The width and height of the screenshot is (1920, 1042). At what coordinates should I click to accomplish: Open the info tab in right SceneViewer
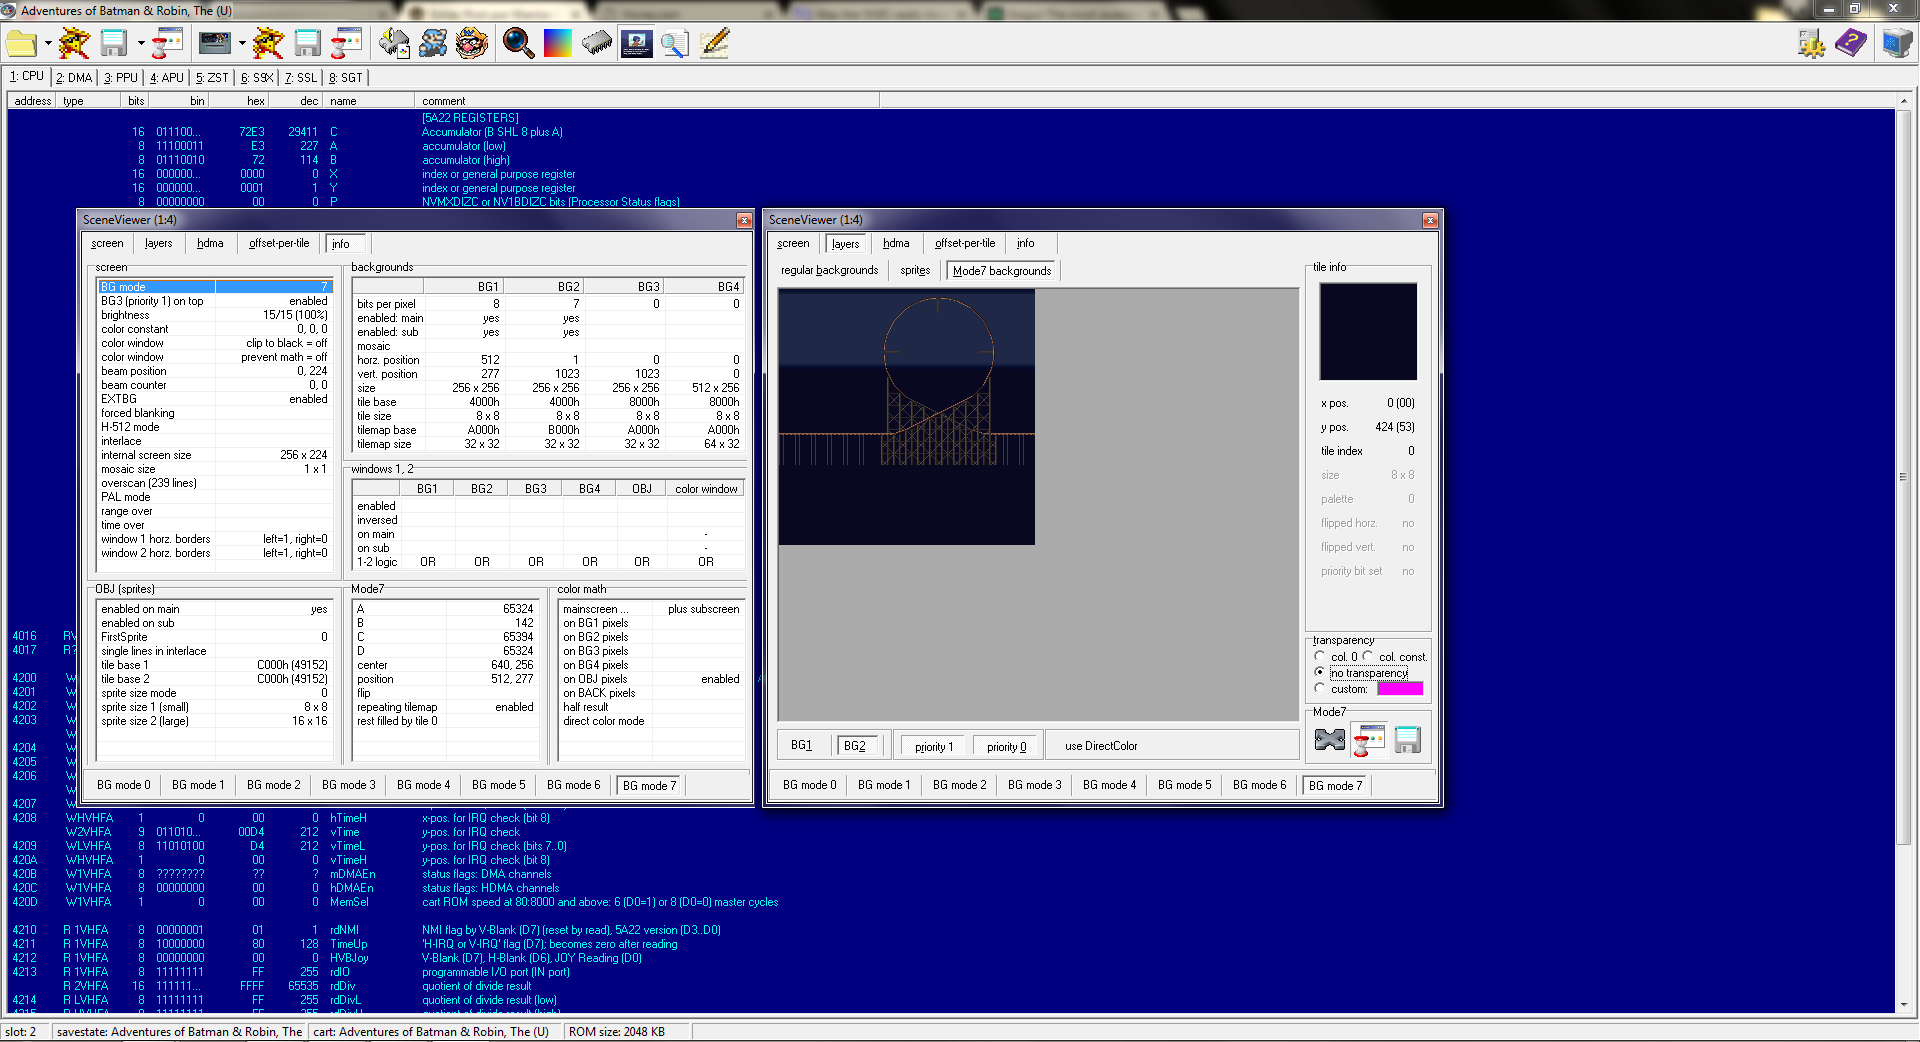tap(1026, 243)
